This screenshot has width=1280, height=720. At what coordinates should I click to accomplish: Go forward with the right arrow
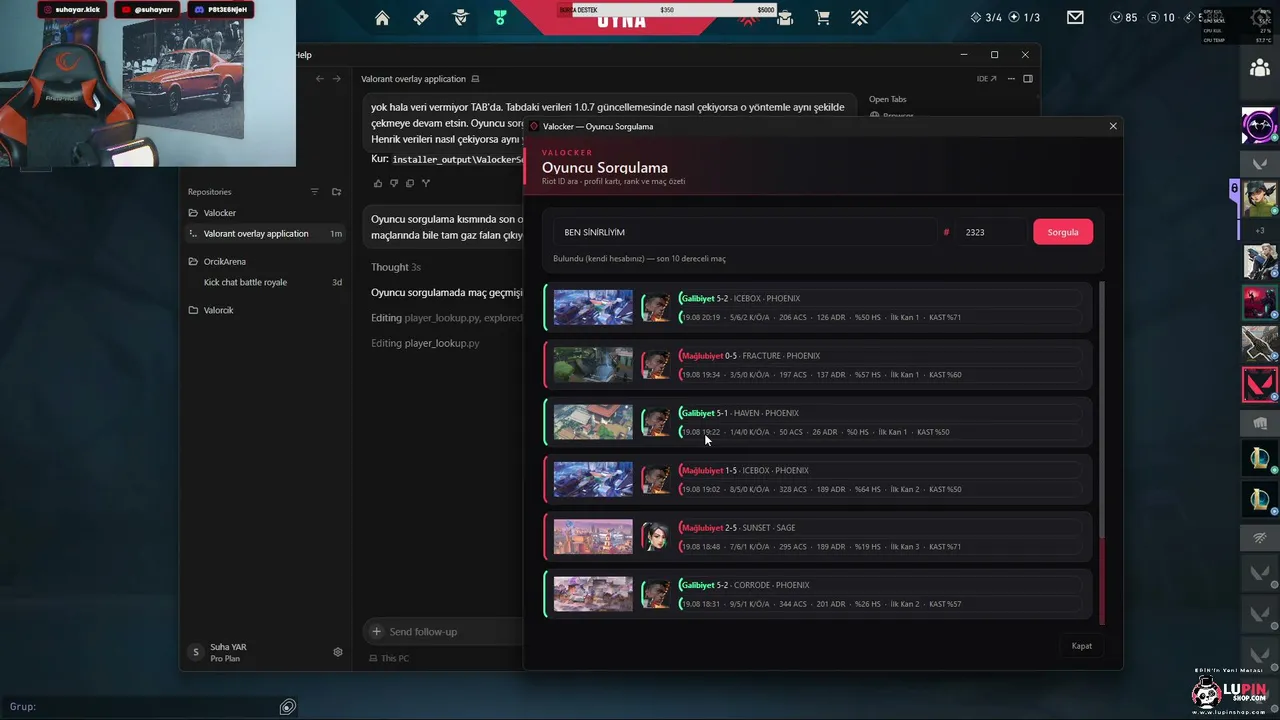click(337, 79)
